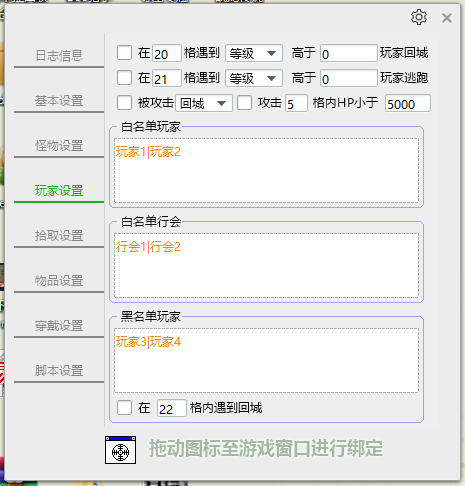The width and height of the screenshot is (465, 486).
Task: Switch to the 日志信息 tab
Action: click(x=59, y=56)
